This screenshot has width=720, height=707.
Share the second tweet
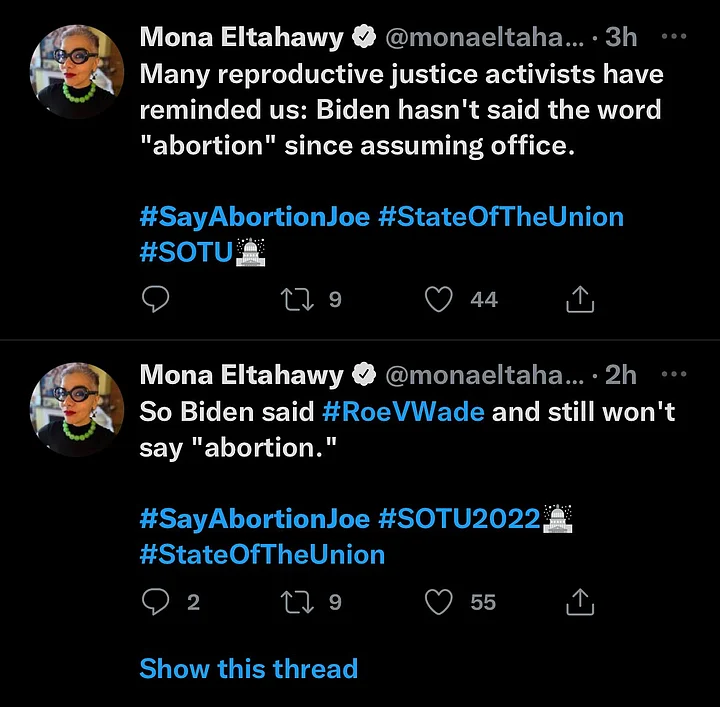(581, 601)
